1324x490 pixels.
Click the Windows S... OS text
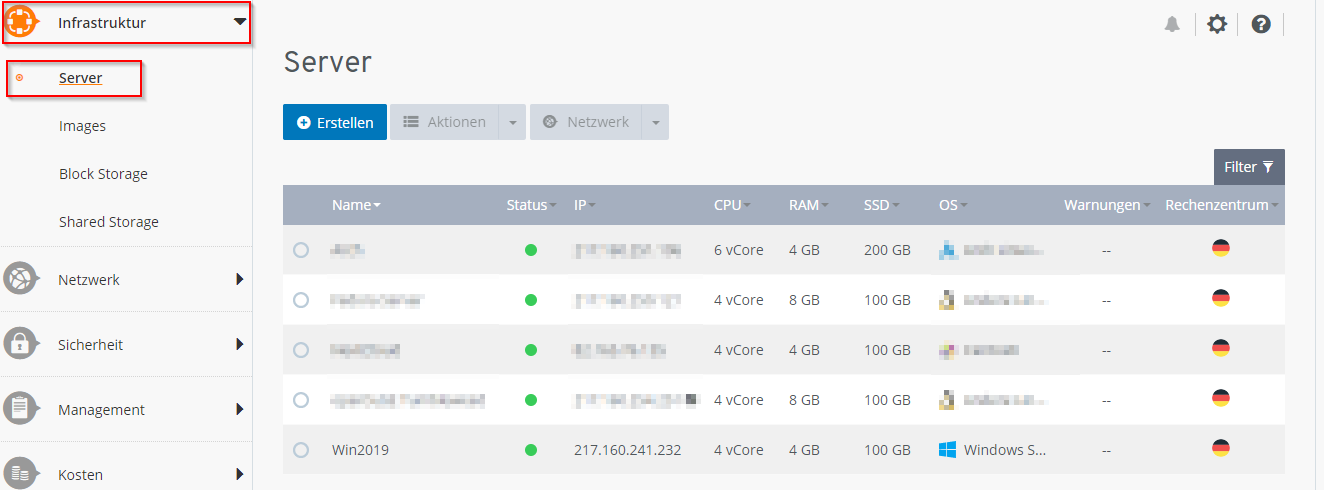click(1006, 450)
